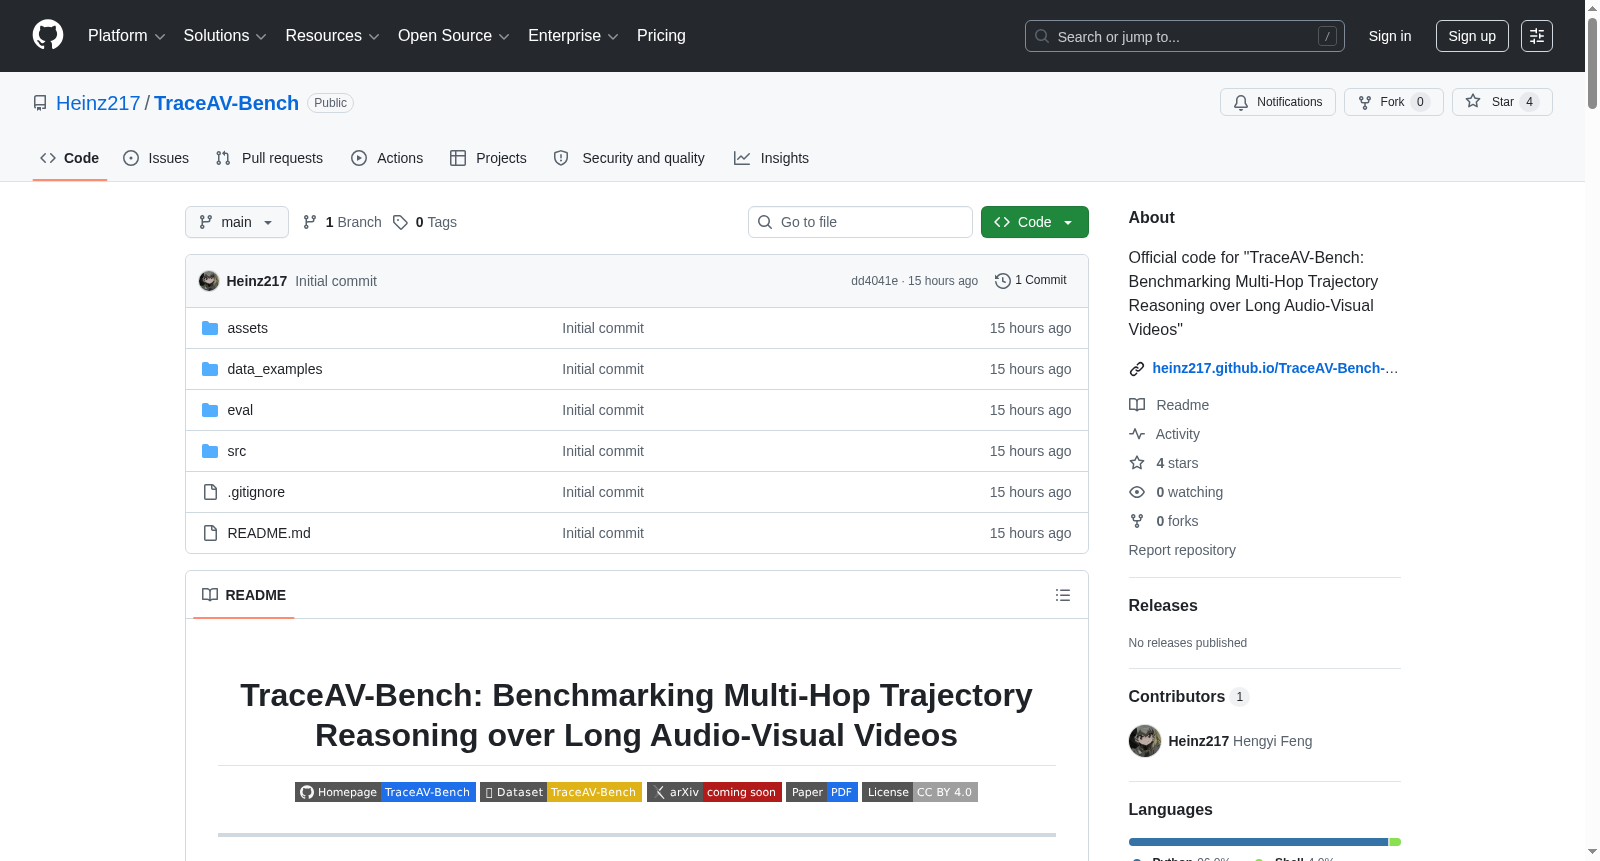The width and height of the screenshot is (1600, 861).
Task: Click the Report repository link
Action: 1182,550
